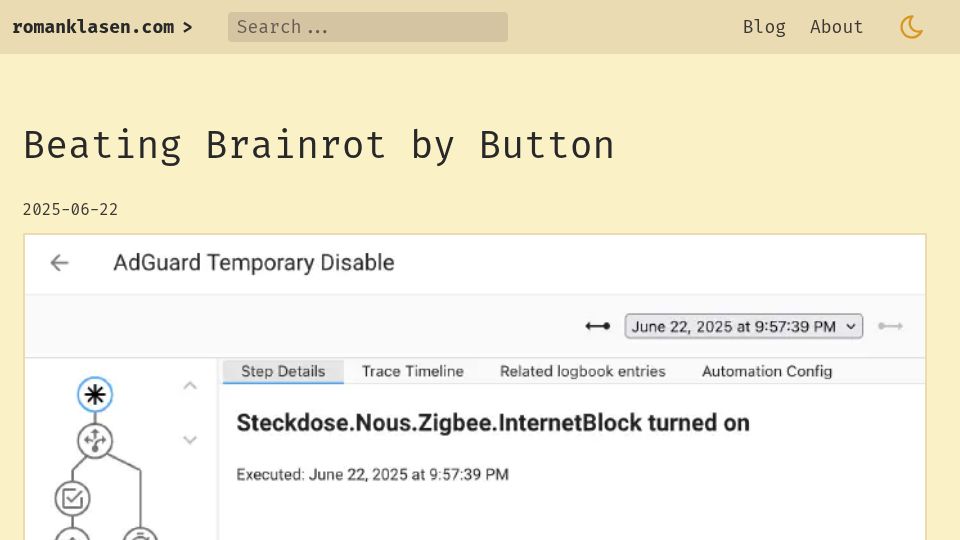960x540 pixels.
Task: Switch to the Step Details tab
Action: pyautogui.click(x=283, y=371)
